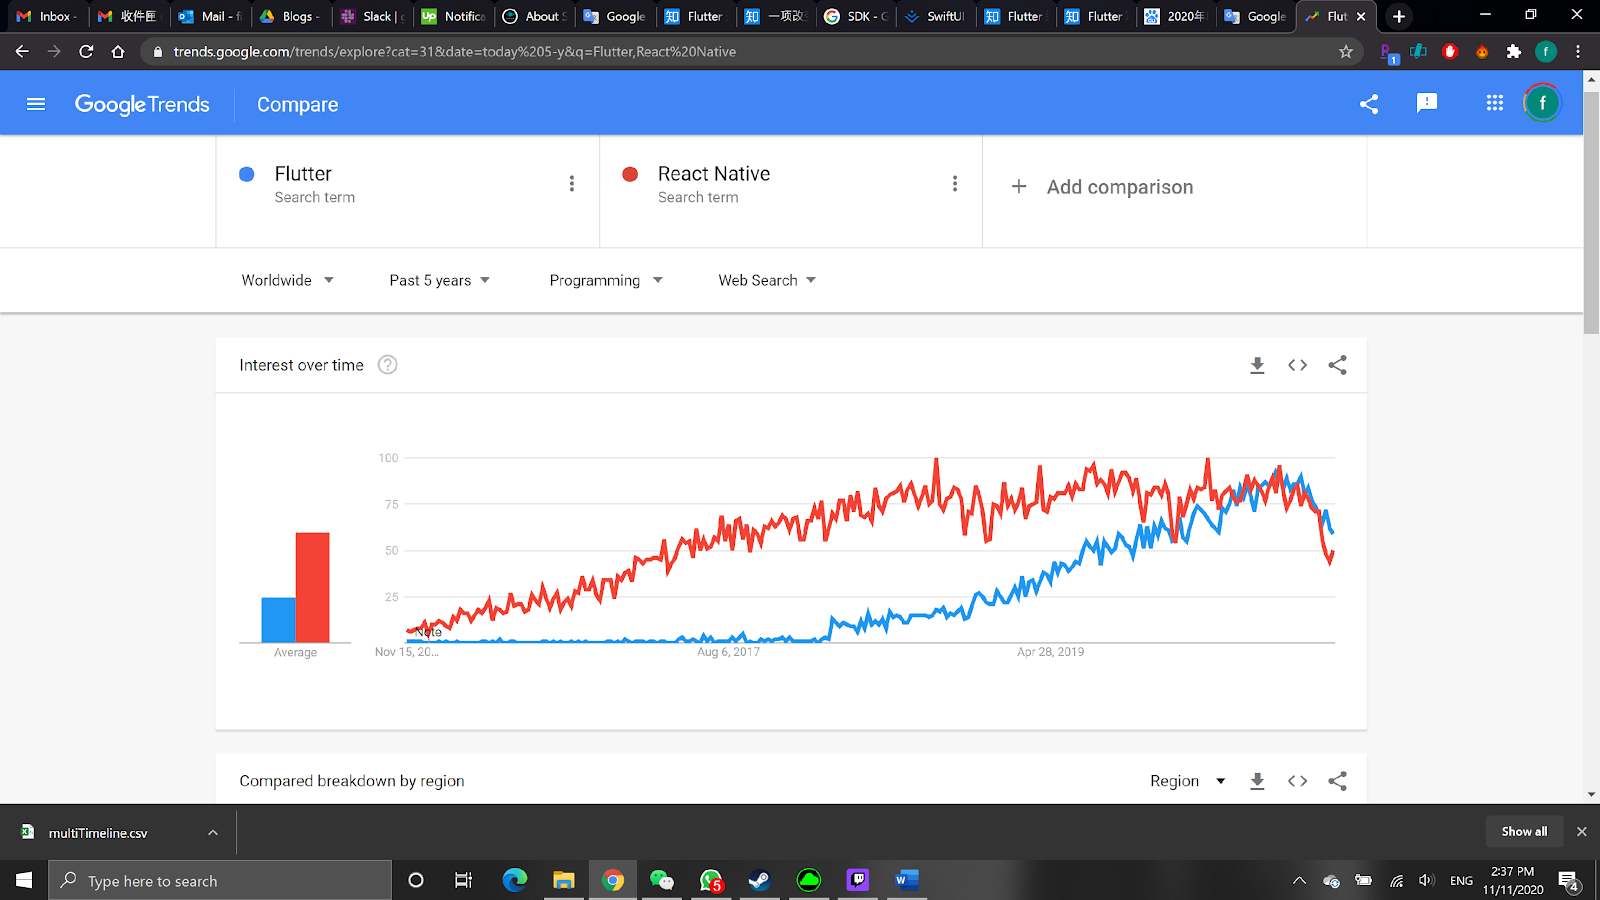This screenshot has width=1600, height=900.
Task: Reload the current page
Action: coord(86,52)
